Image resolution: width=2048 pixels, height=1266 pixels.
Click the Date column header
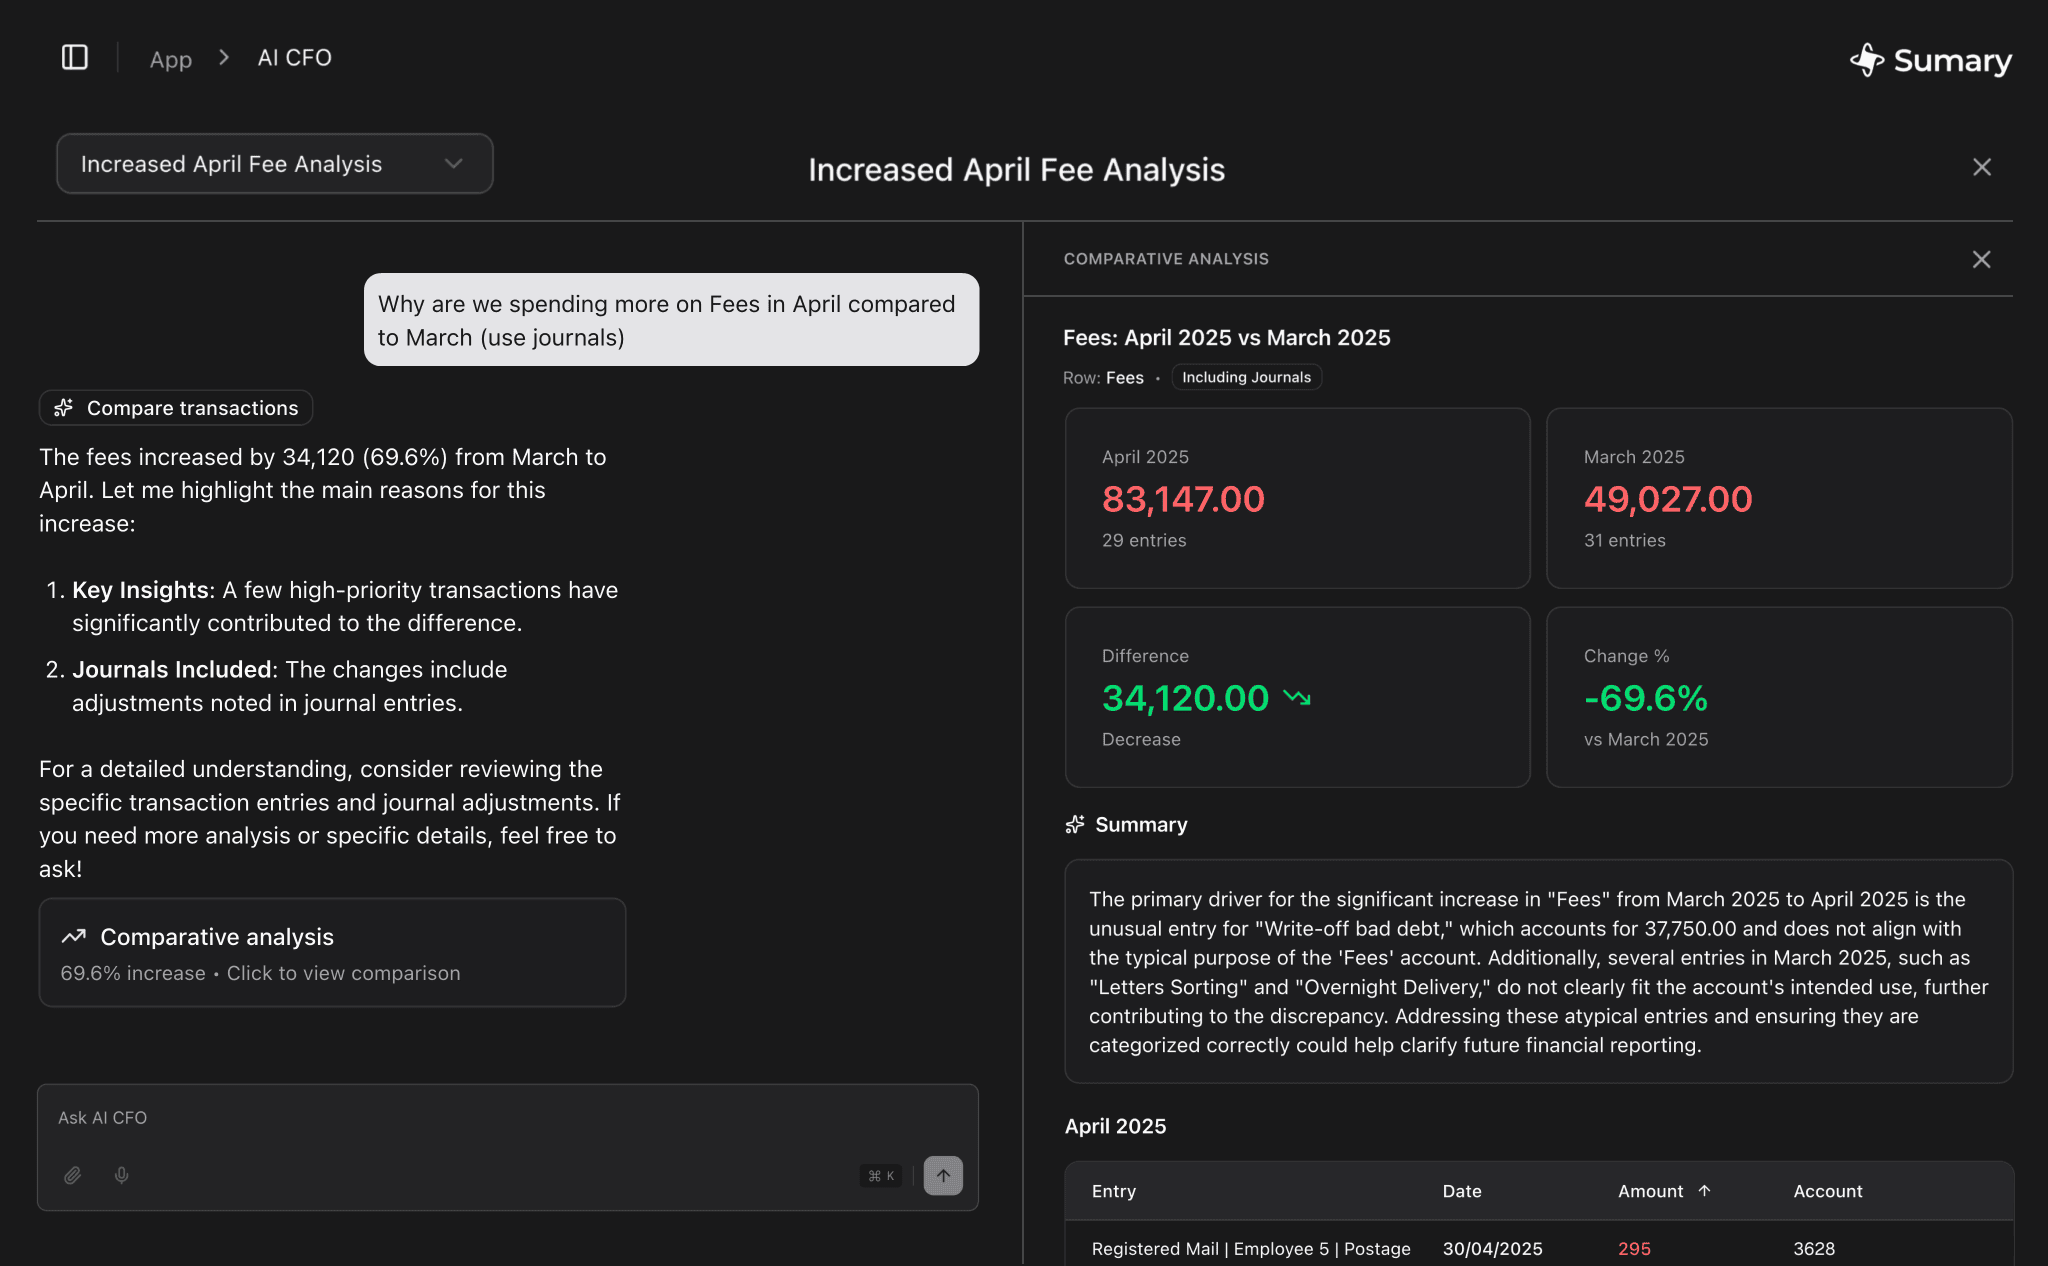[1461, 1191]
